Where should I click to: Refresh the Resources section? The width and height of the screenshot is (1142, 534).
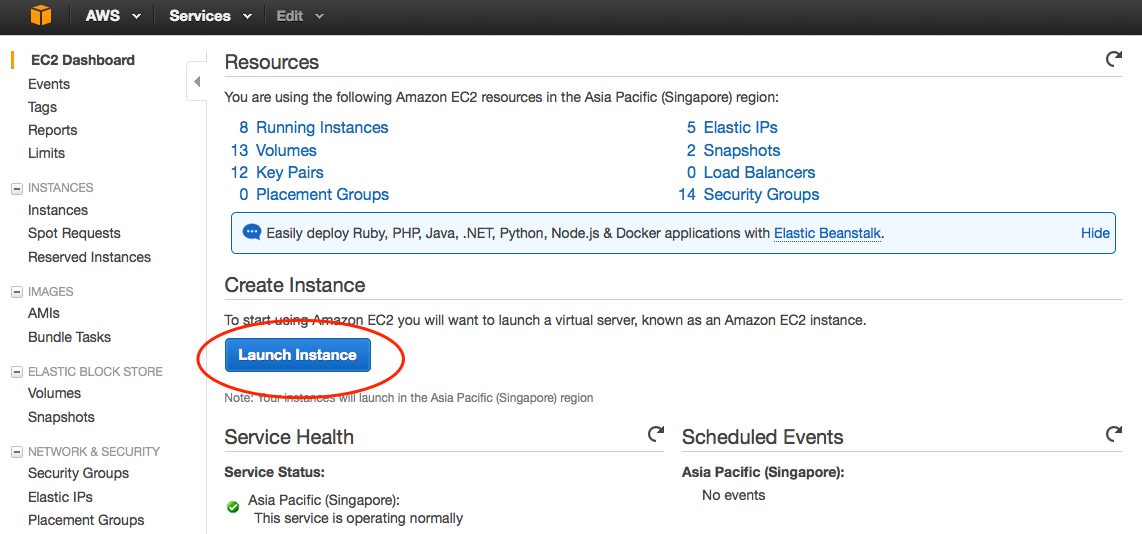pyautogui.click(x=1113, y=60)
